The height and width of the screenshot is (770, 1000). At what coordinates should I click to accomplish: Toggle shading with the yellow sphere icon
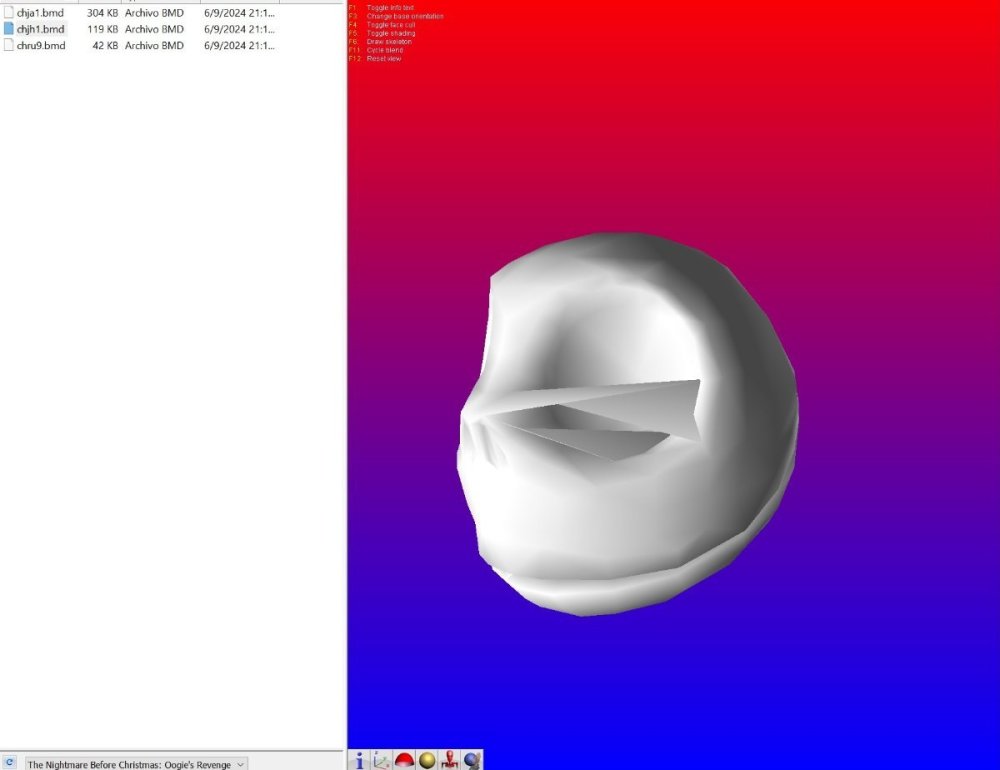(x=427, y=760)
